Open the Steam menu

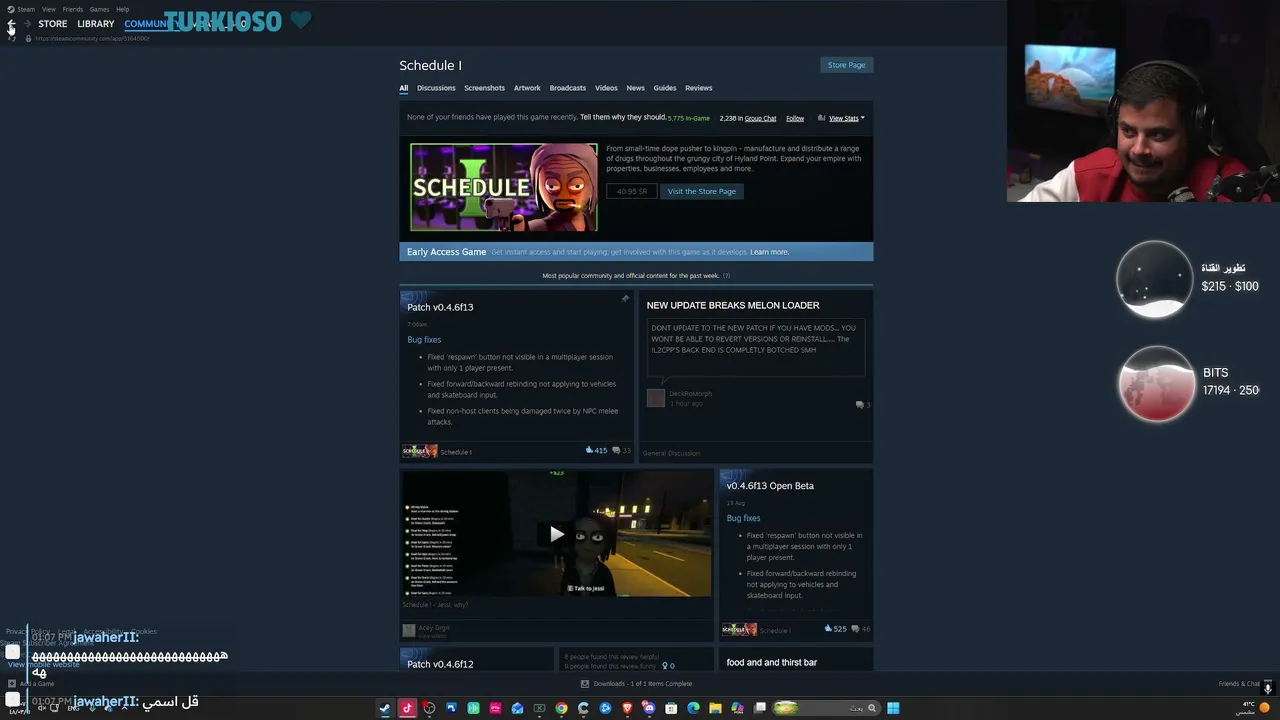coord(26,9)
